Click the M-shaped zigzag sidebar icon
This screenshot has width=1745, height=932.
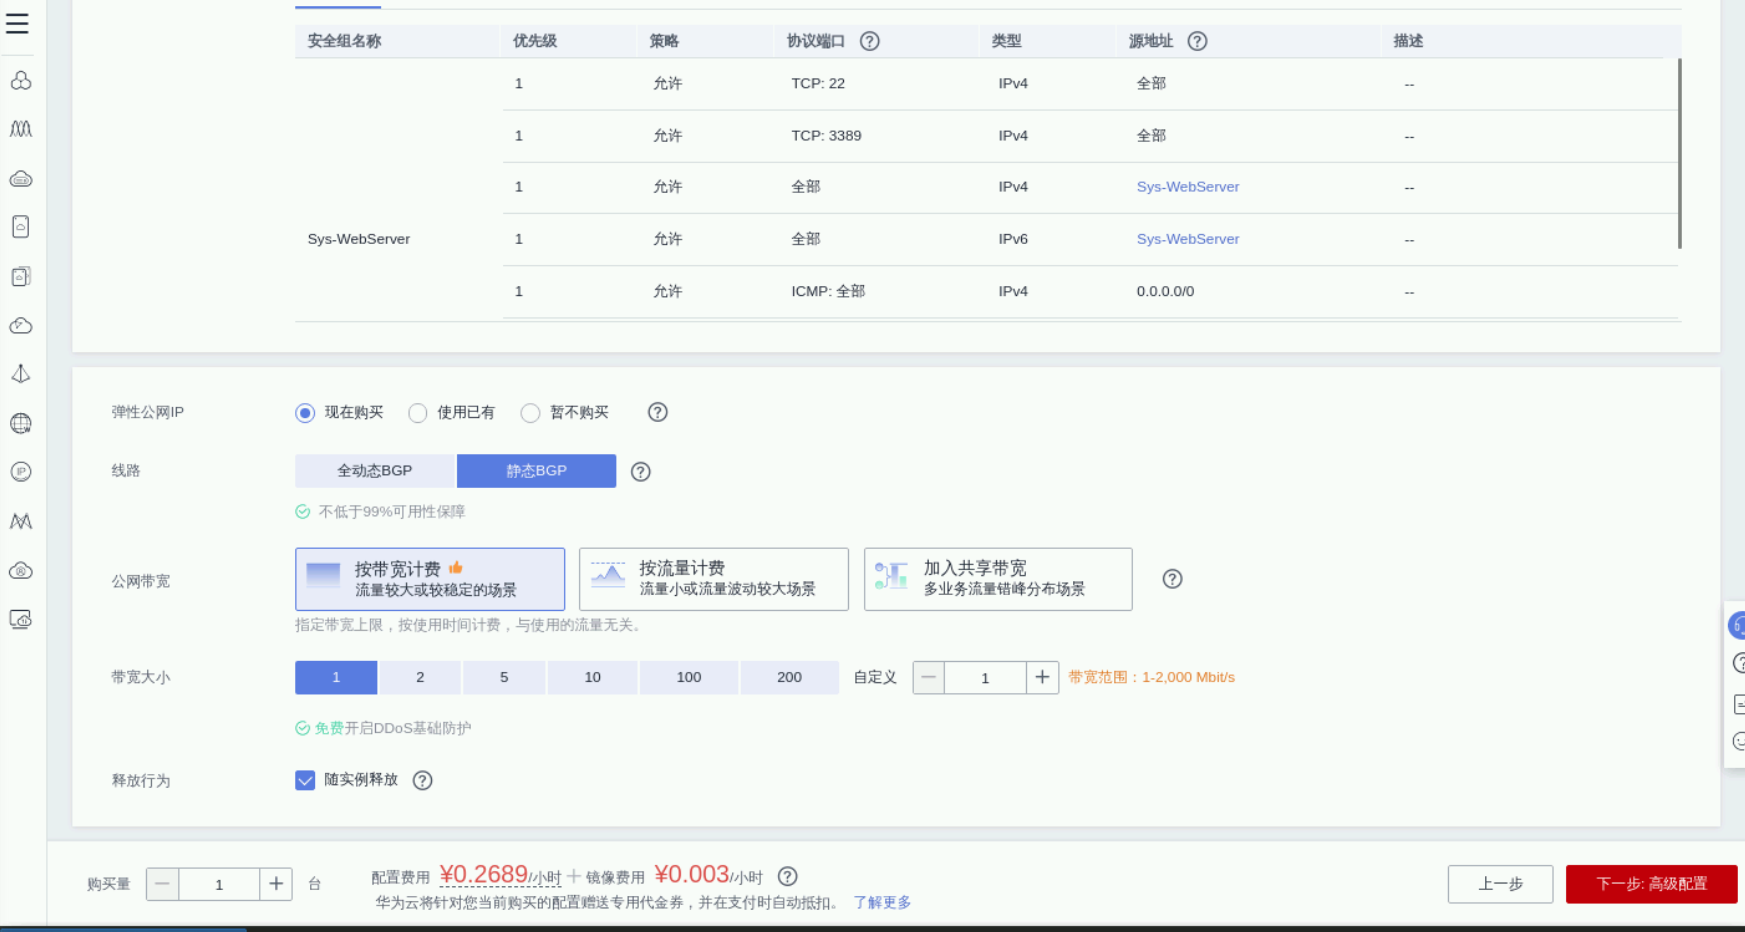pyautogui.click(x=21, y=521)
